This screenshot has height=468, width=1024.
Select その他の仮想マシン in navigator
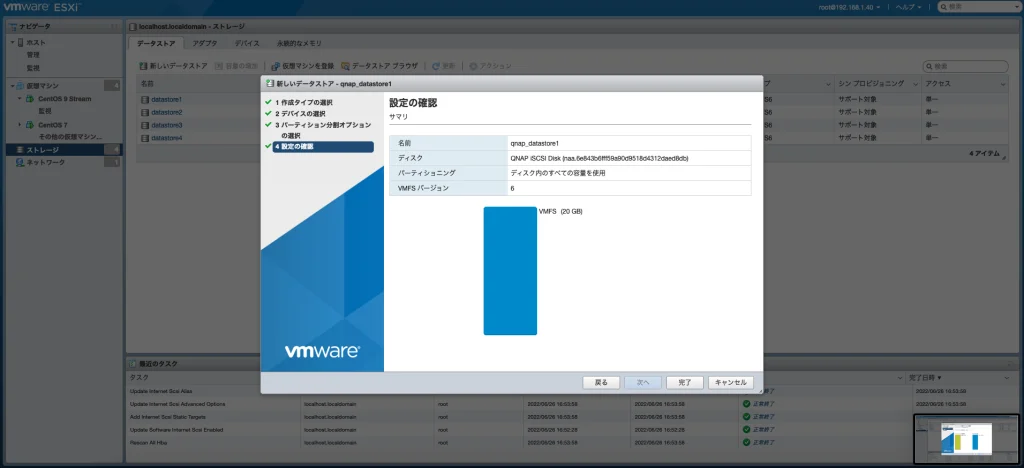(71, 136)
